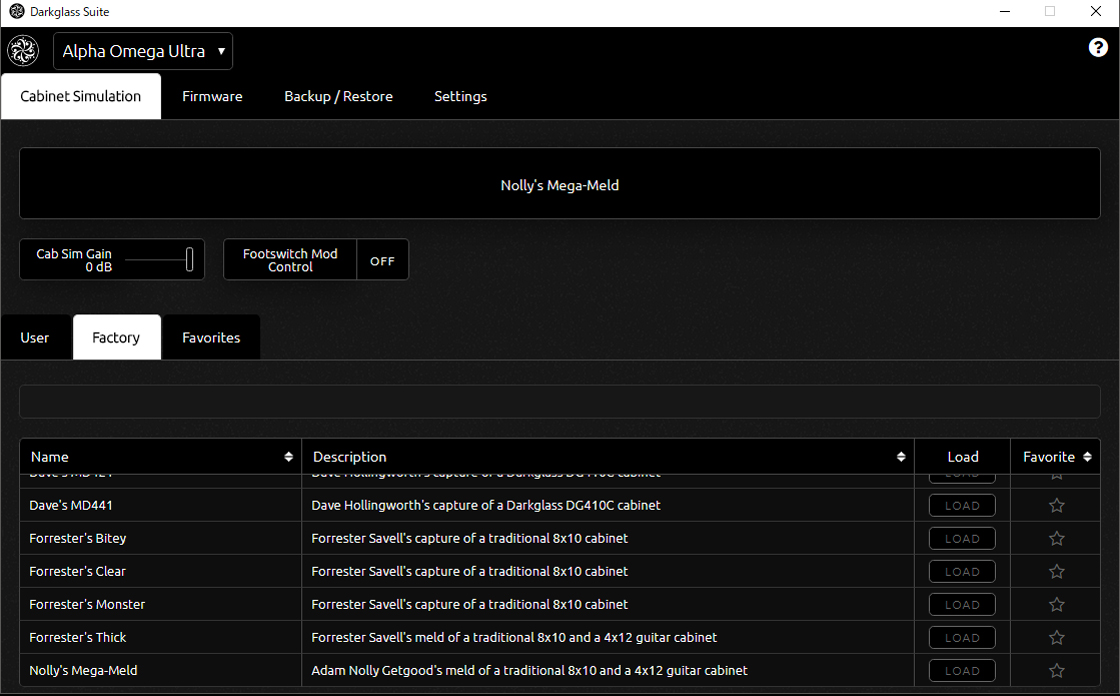Favorite Dave's MD441 with its star
Image resolution: width=1120 pixels, height=696 pixels.
coord(1056,506)
